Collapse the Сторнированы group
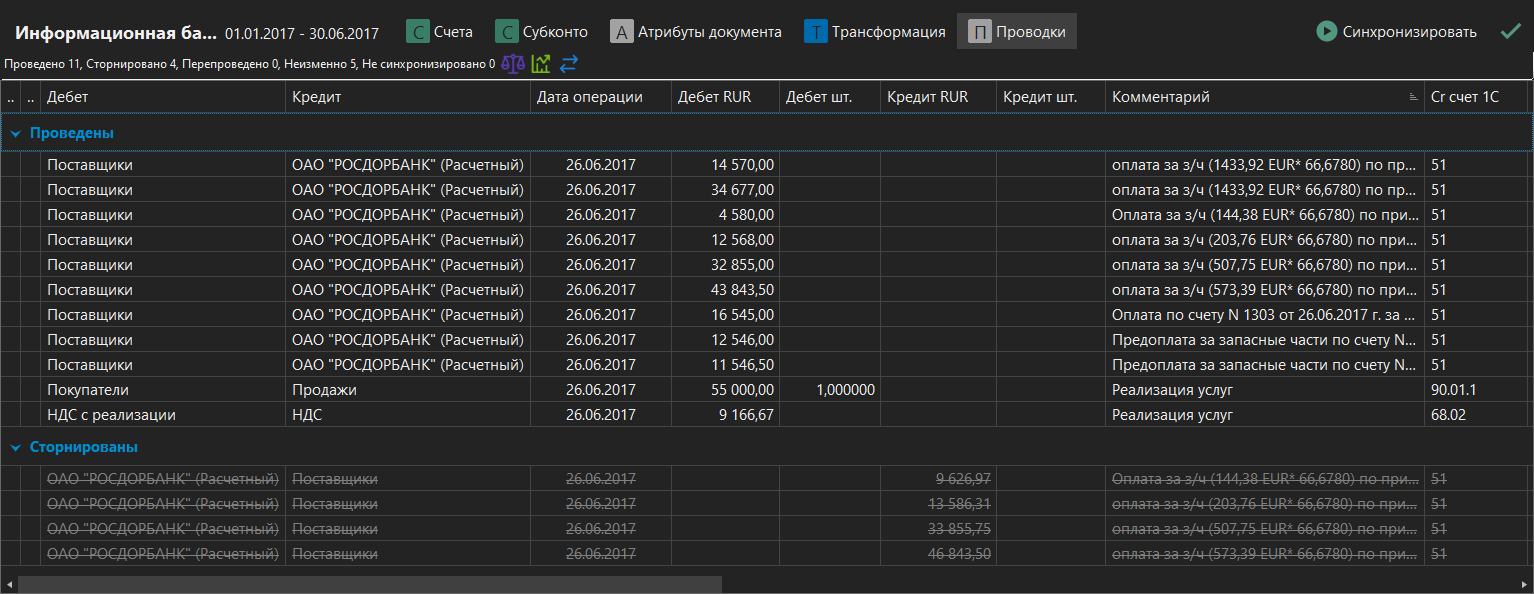Image resolution: width=1534 pixels, height=594 pixels. [16, 447]
